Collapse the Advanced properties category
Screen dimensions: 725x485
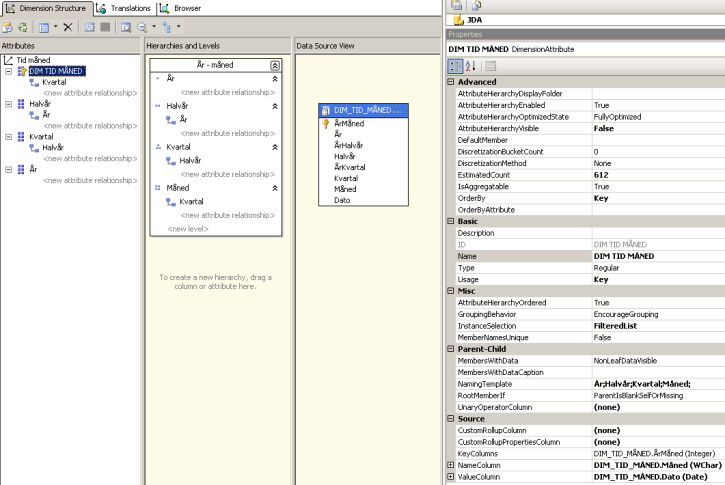[x=451, y=82]
